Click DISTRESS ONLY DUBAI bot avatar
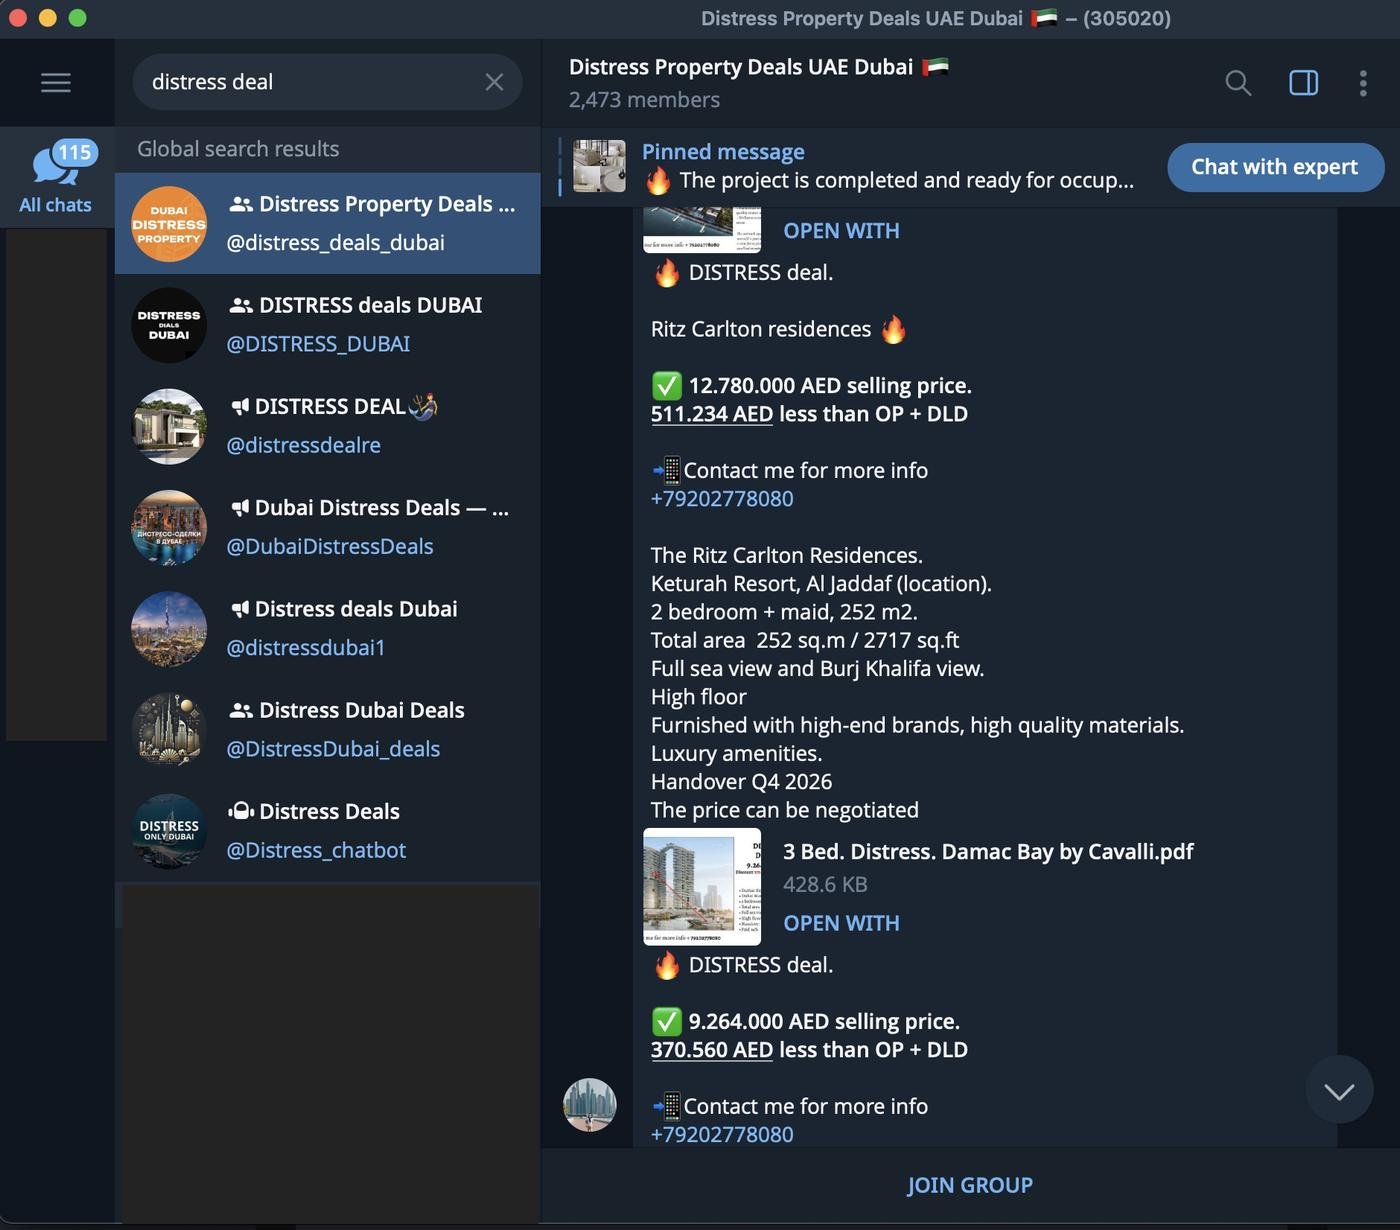This screenshot has width=1400, height=1230. click(x=169, y=831)
